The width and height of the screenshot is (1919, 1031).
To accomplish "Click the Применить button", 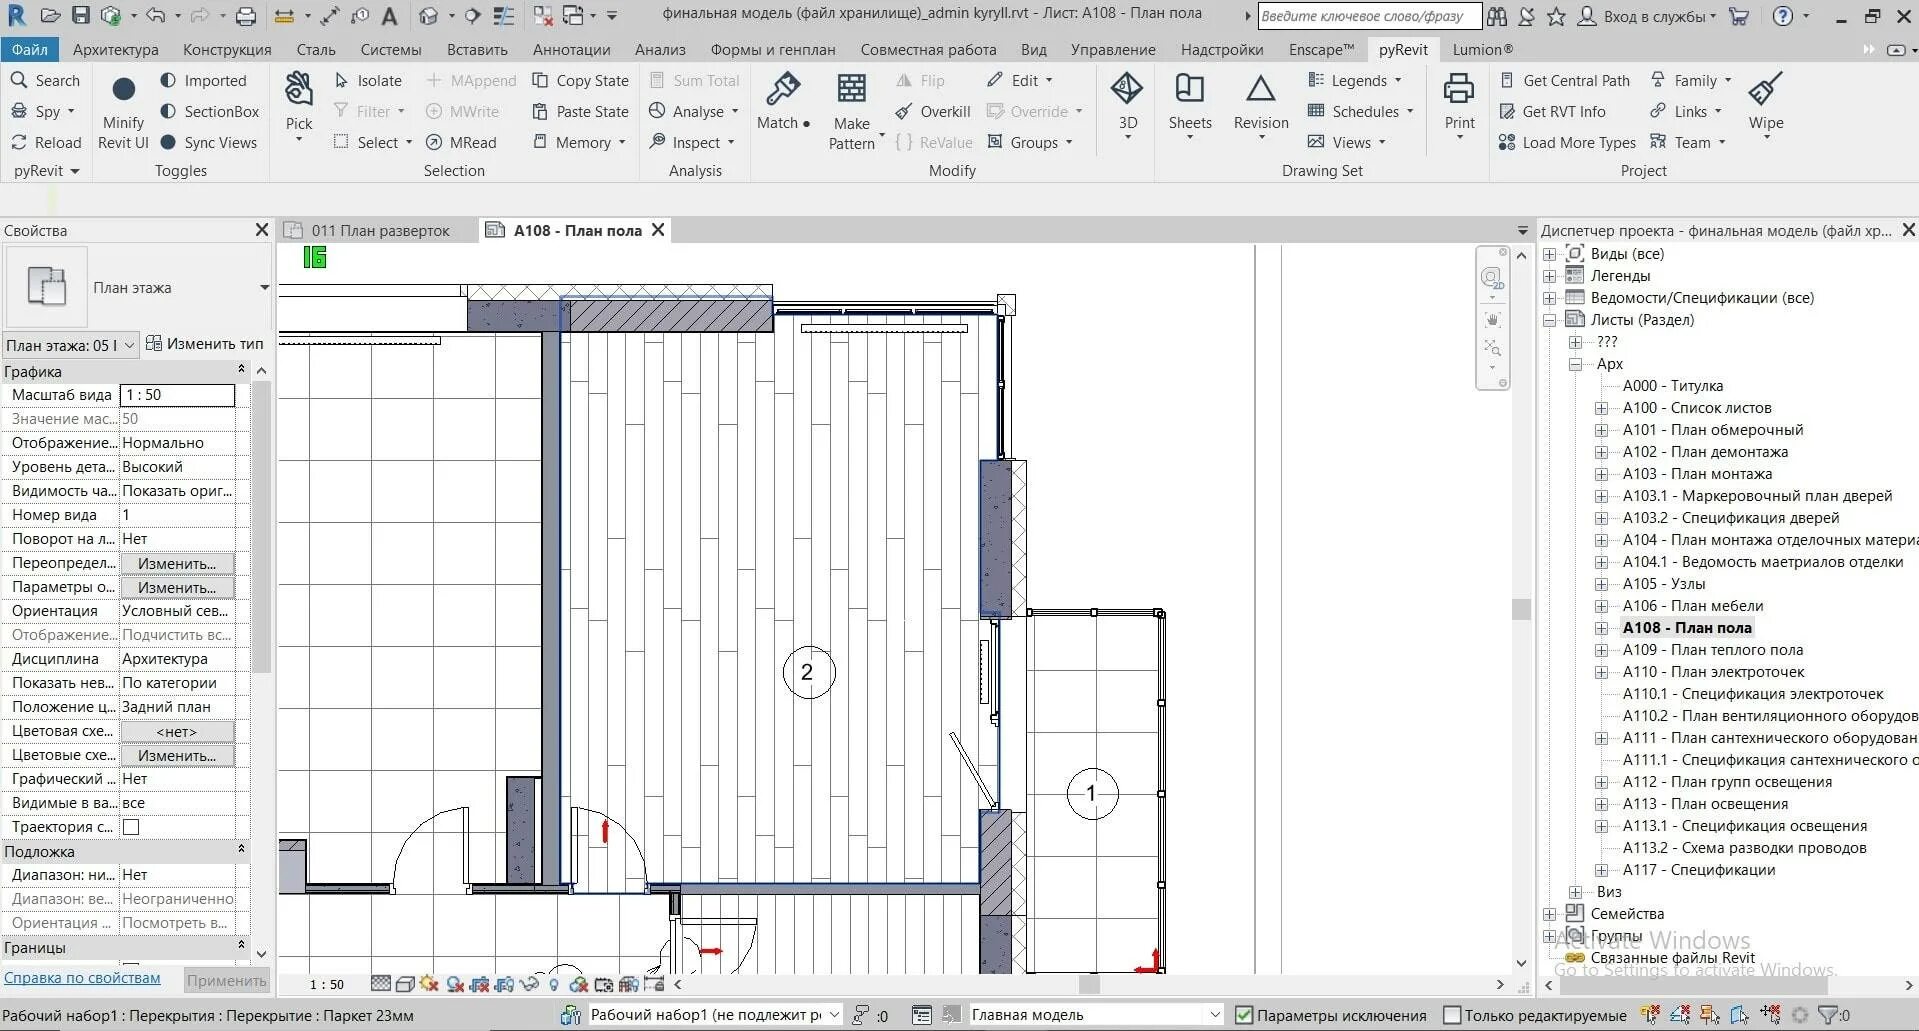I will coord(227,980).
